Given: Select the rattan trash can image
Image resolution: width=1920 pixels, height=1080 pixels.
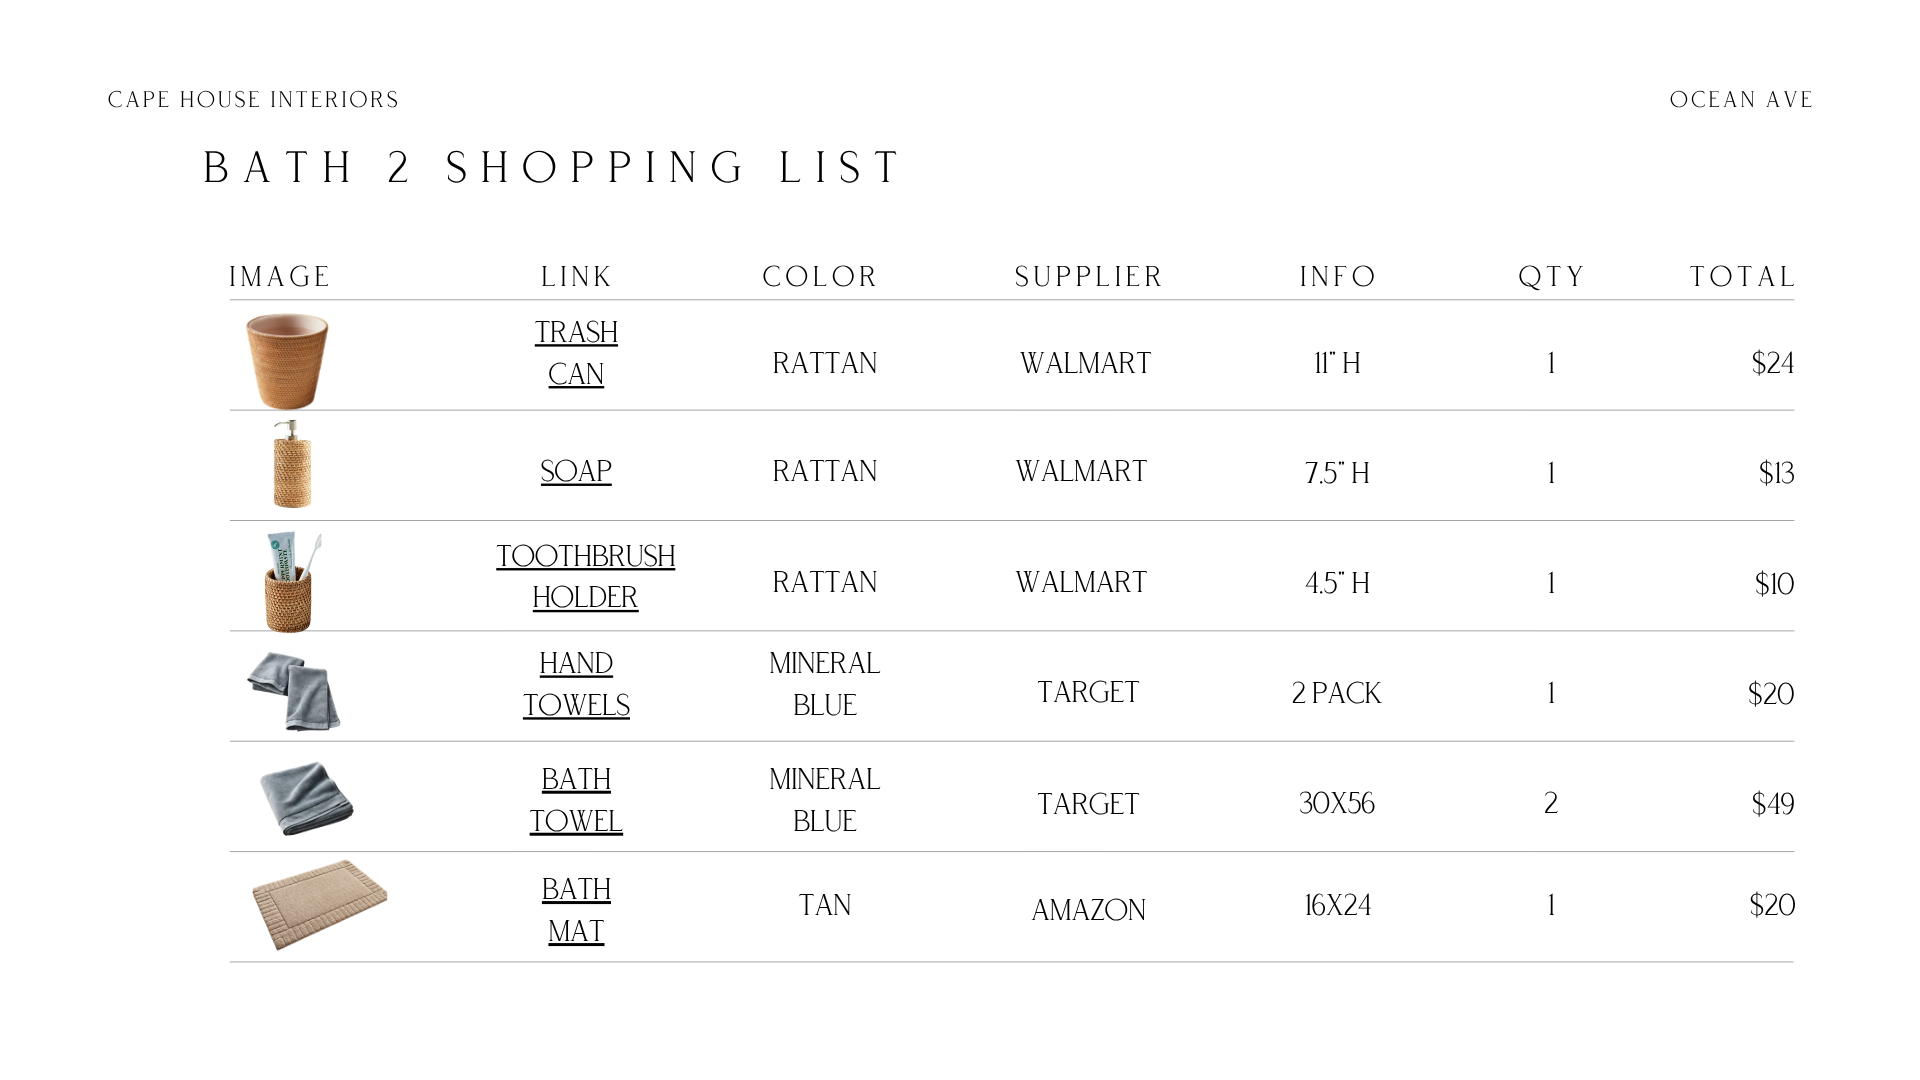Looking at the screenshot, I should pos(287,360).
